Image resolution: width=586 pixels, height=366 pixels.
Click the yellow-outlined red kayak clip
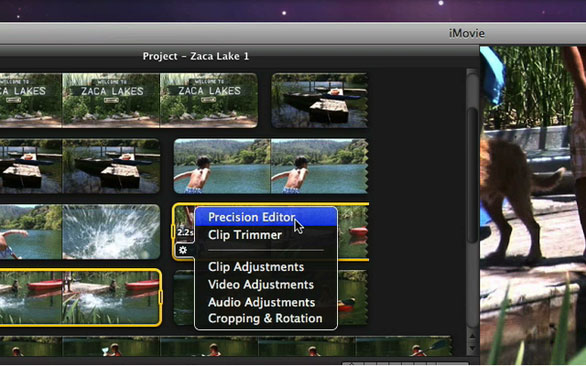(80, 298)
